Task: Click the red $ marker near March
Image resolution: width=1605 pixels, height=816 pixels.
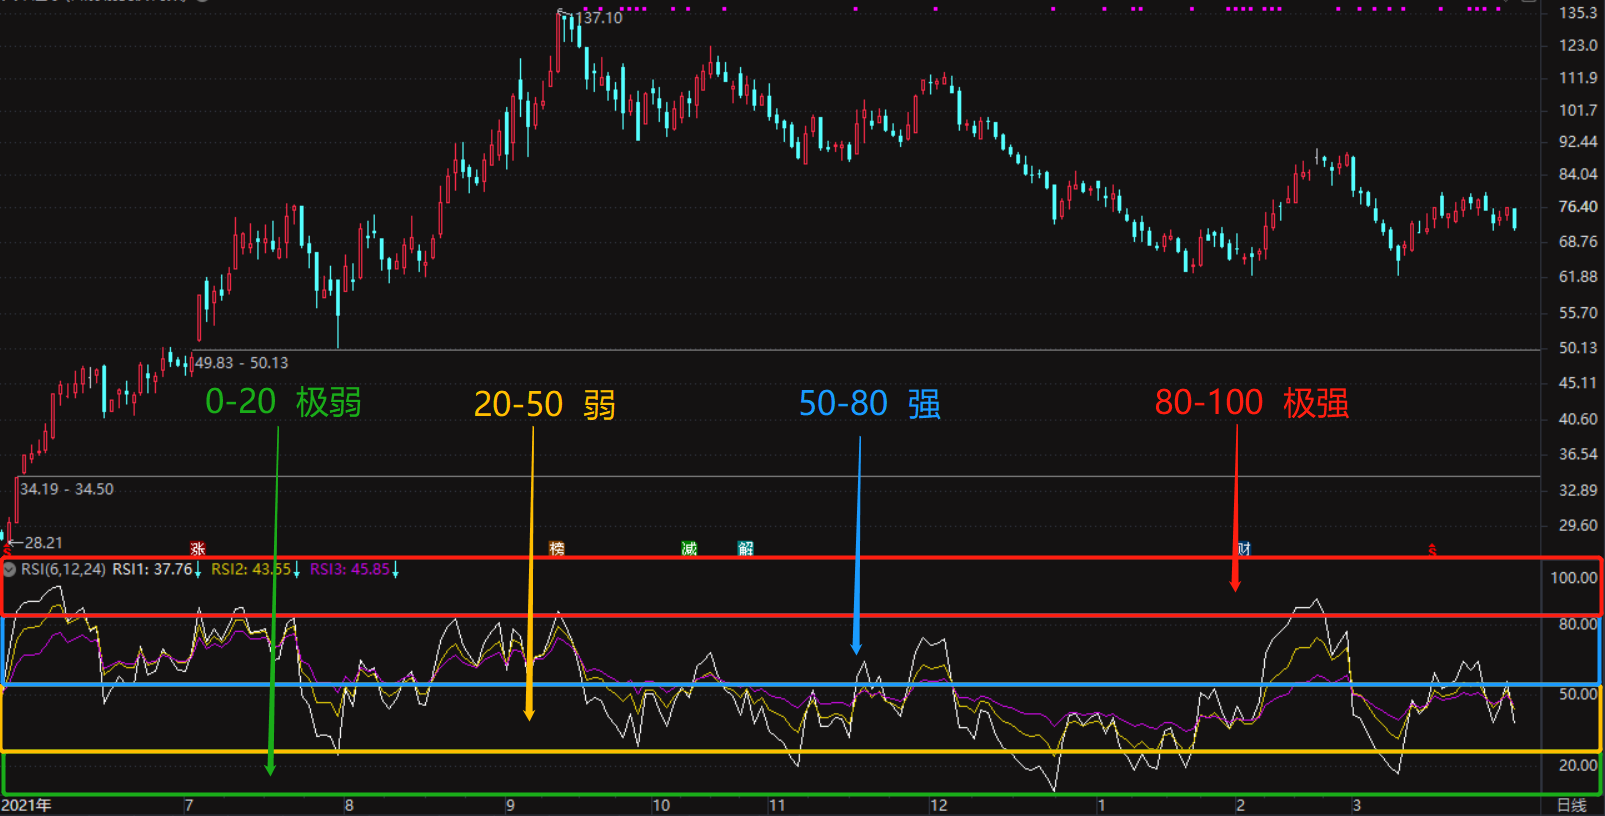Action: tap(1432, 550)
